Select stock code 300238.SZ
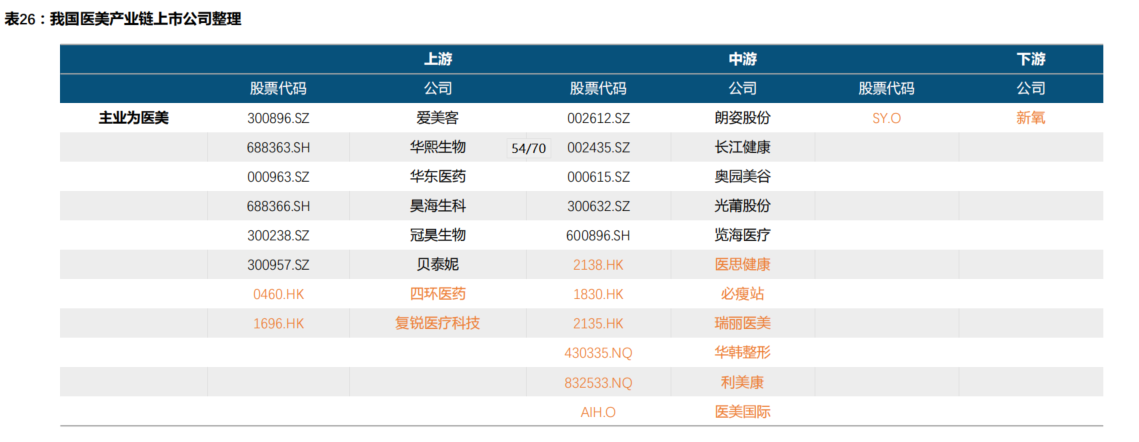The width and height of the screenshot is (1139, 442). point(278,236)
